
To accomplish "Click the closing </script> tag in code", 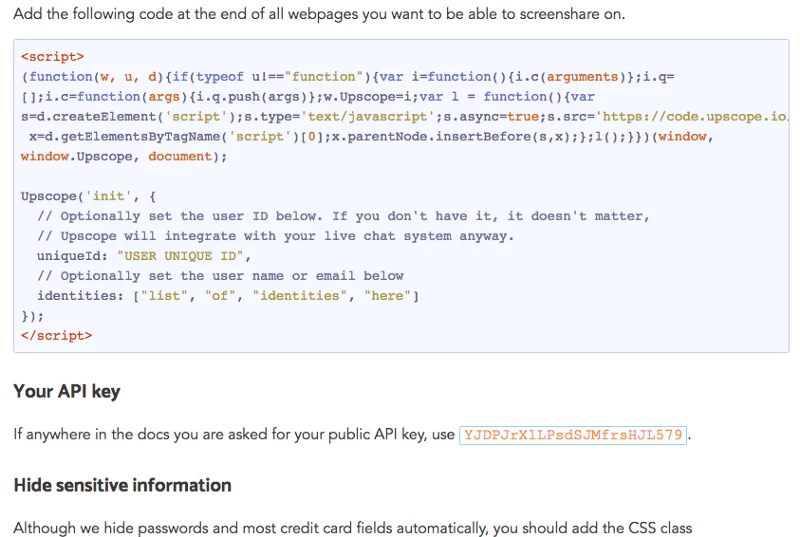I will tap(56, 336).
